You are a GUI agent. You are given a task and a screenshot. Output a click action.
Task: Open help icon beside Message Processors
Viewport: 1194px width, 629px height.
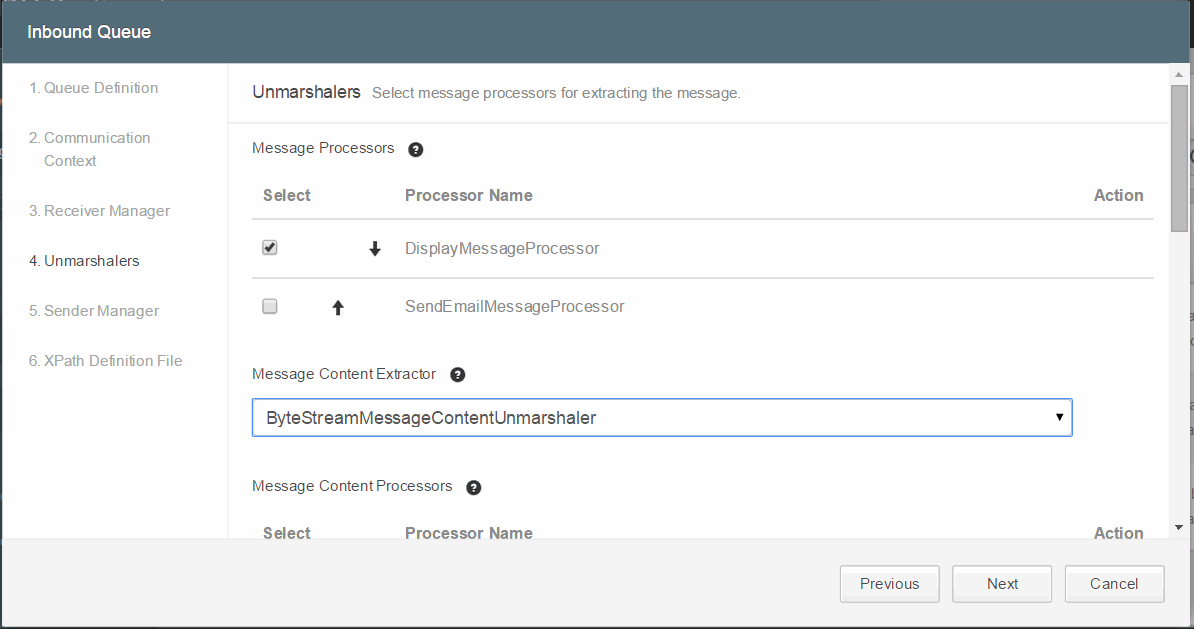click(416, 149)
